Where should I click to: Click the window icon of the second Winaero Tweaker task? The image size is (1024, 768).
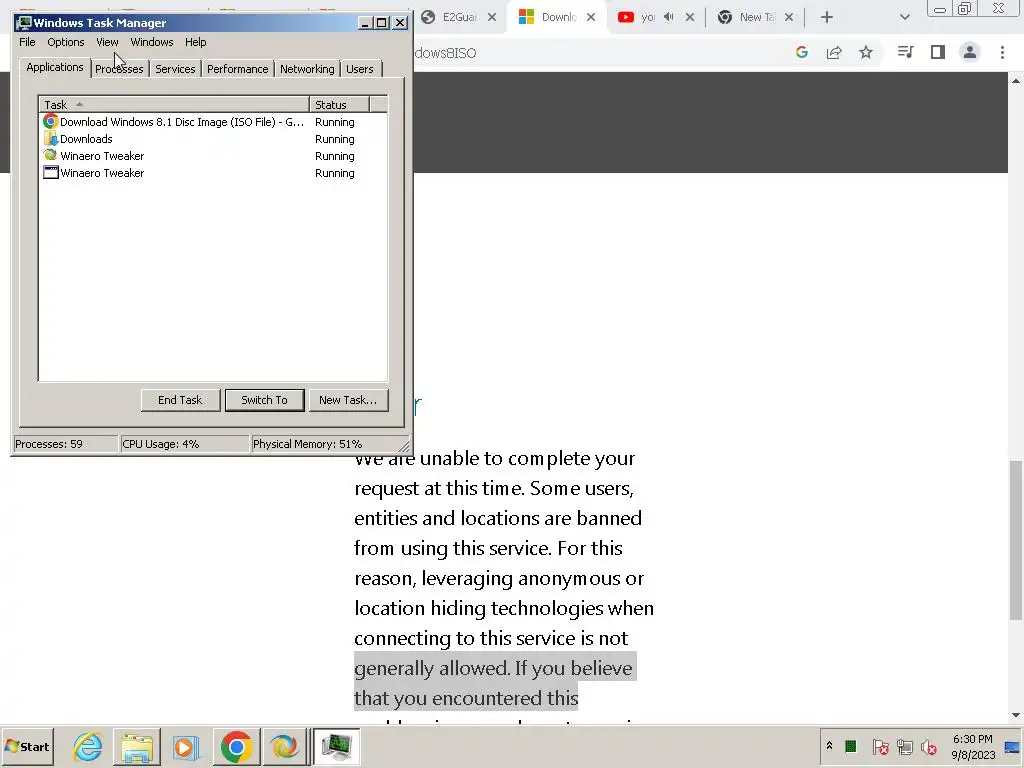pyautogui.click(x=50, y=172)
